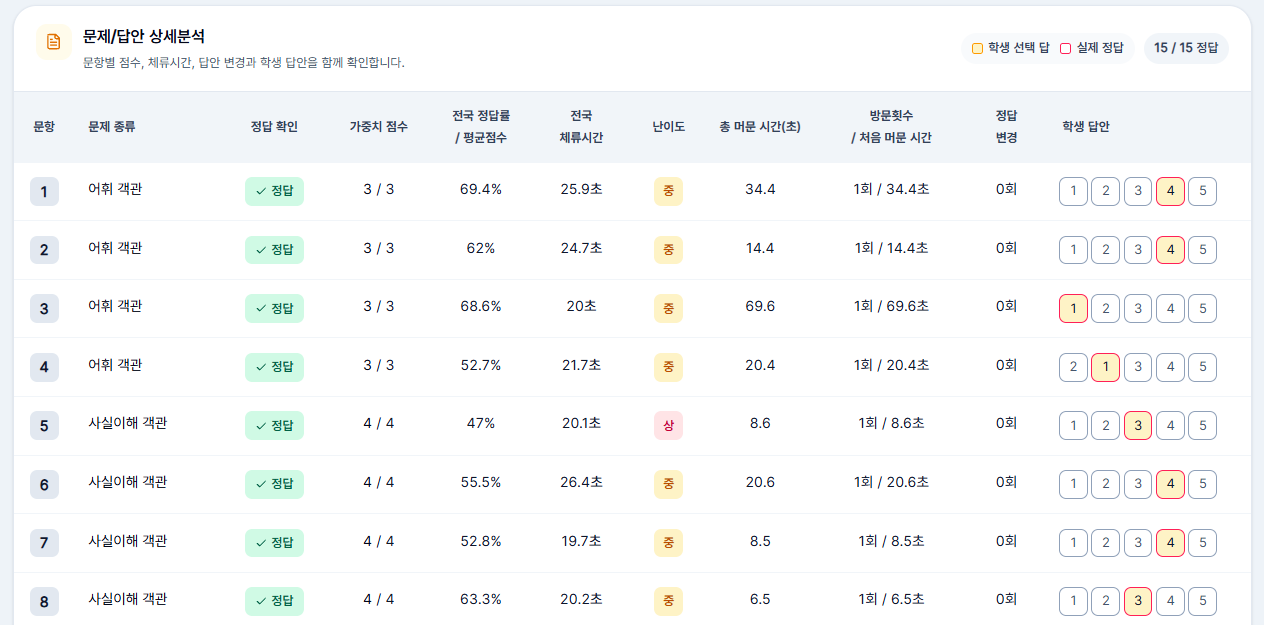
Task: Click the 중 difficulty tag in row 8
Action: pyautogui.click(x=668, y=601)
